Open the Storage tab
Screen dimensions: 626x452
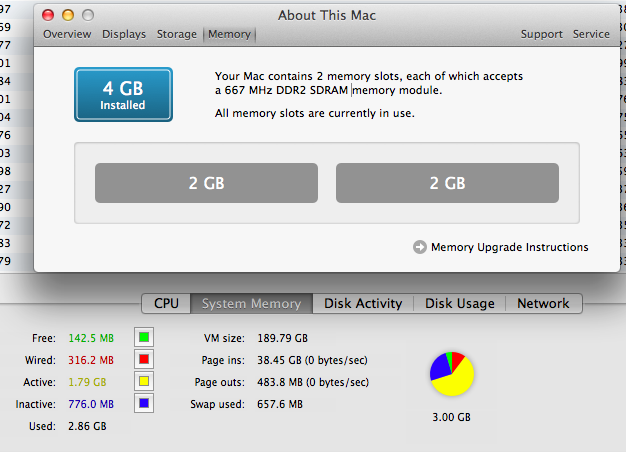tap(176, 34)
